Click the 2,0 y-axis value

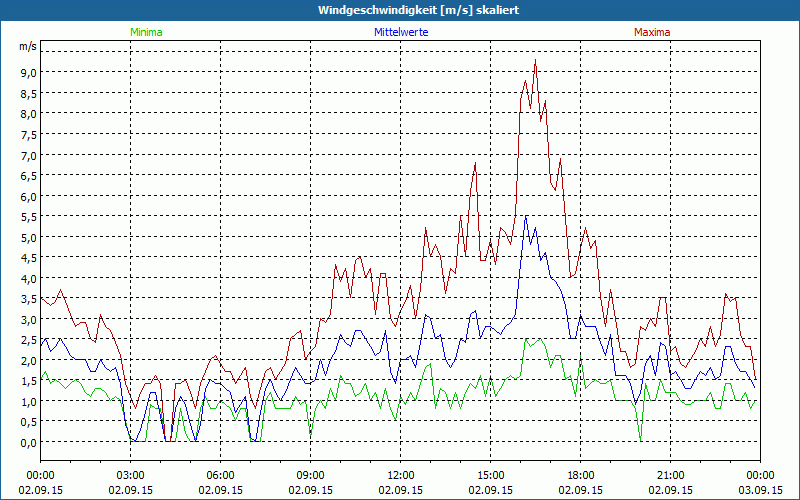coord(29,361)
